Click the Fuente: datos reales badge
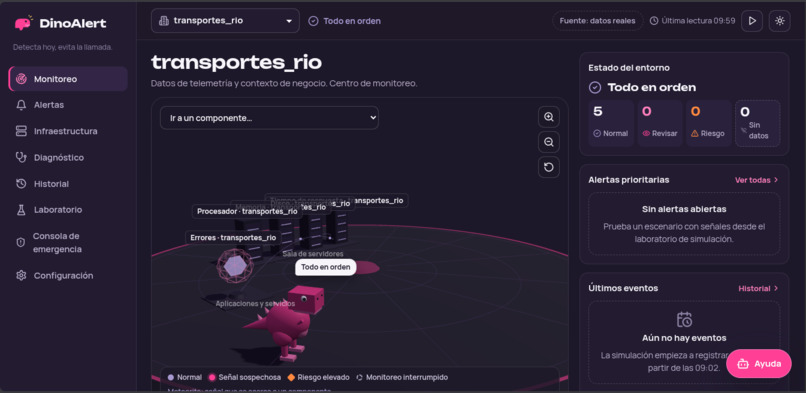Image resolution: width=806 pixels, height=393 pixels. 597,21
